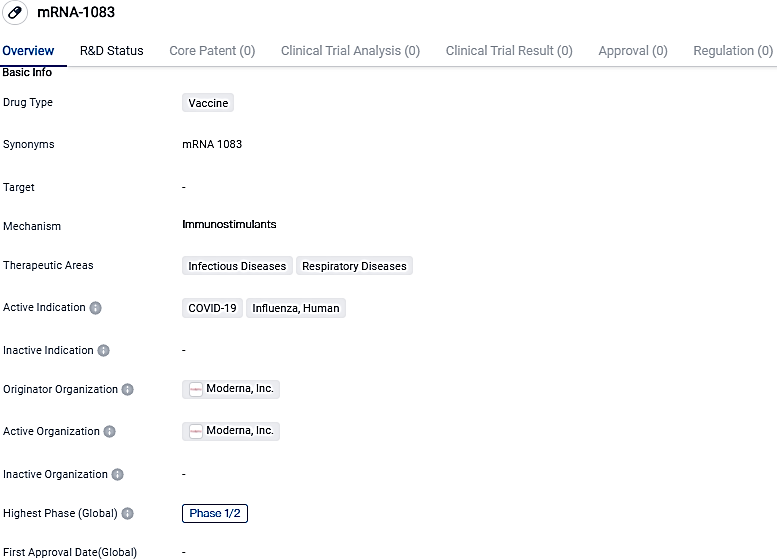Open the Core Patent (0) tab

pos(212,51)
